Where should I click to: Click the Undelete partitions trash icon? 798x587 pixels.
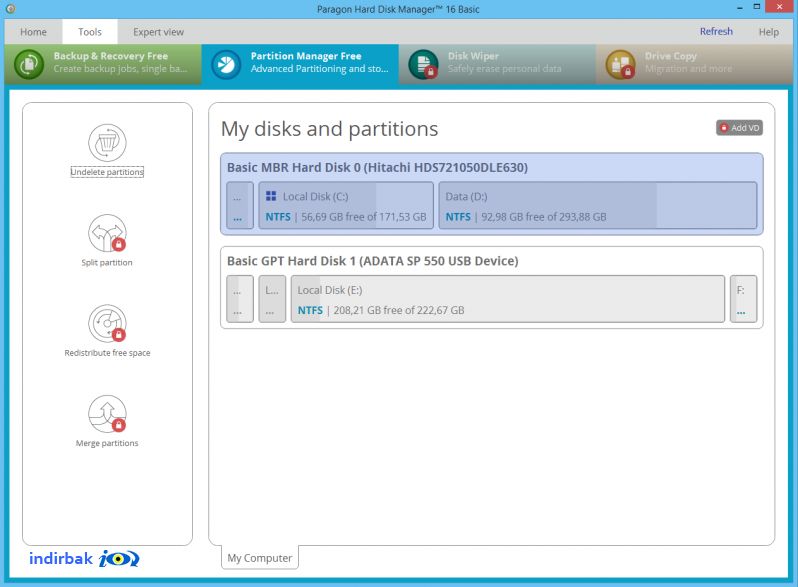[x=107, y=143]
